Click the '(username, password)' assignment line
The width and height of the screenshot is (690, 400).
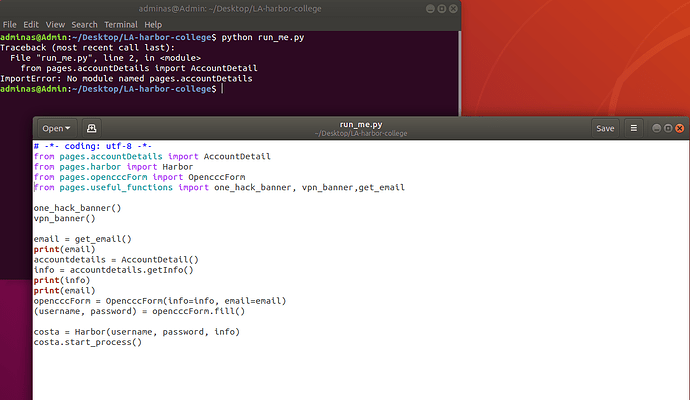click(x=139, y=311)
